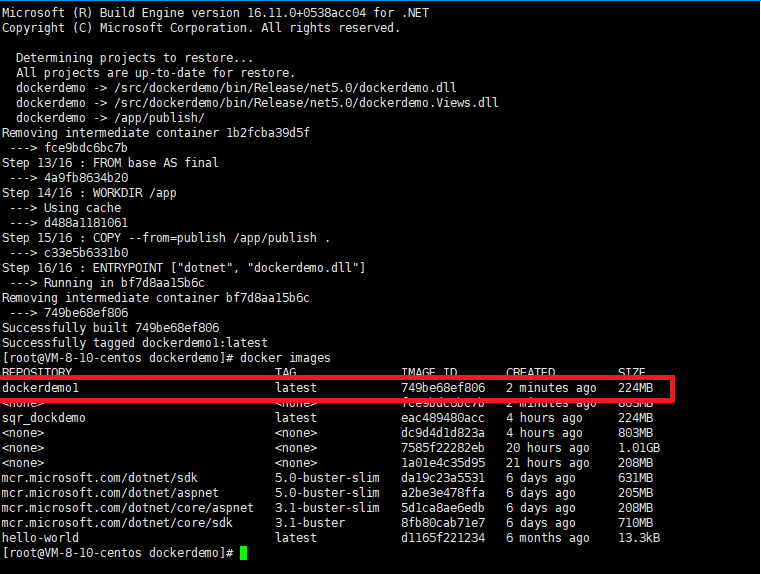
Task: Click 'Microsoft (R) Build Engine version' line
Action: (x=215, y=13)
